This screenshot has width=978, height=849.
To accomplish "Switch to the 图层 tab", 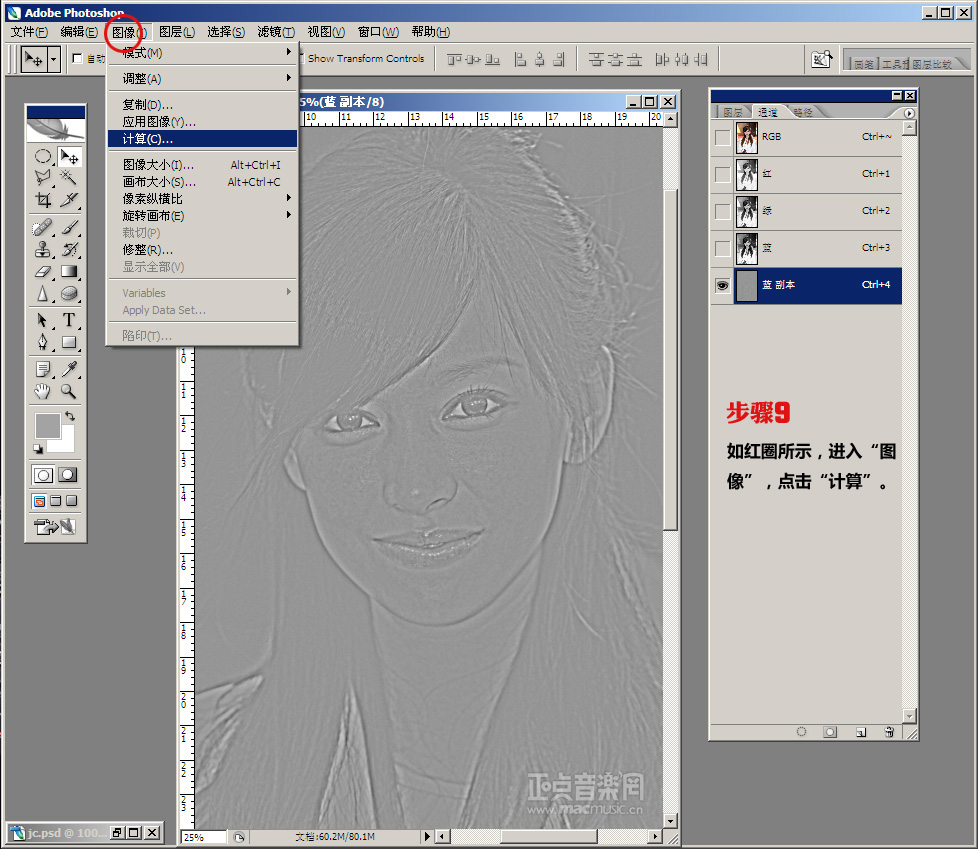I will click(x=733, y=113).
